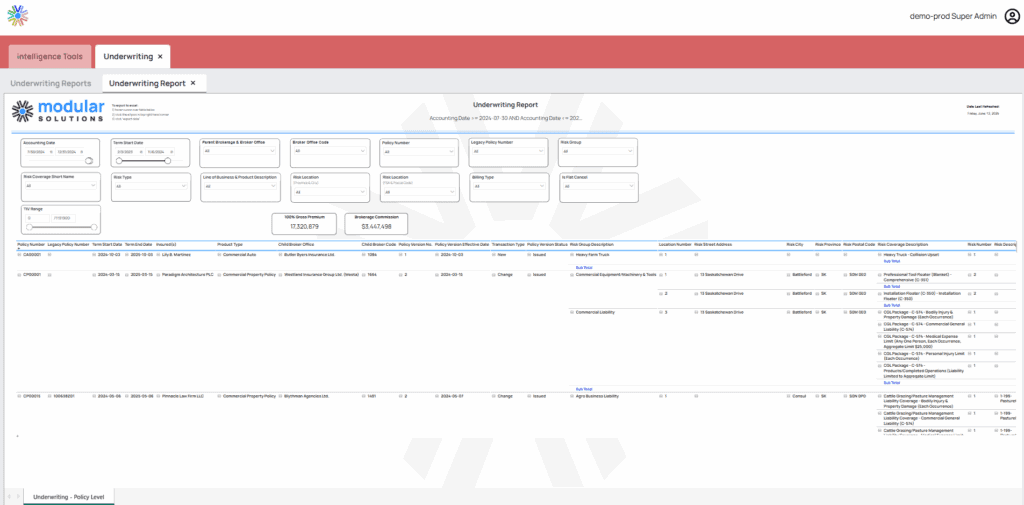Expand the Heavy Farm Truck risk group
Screen dimensions: 1024x505
coord(572,255)
